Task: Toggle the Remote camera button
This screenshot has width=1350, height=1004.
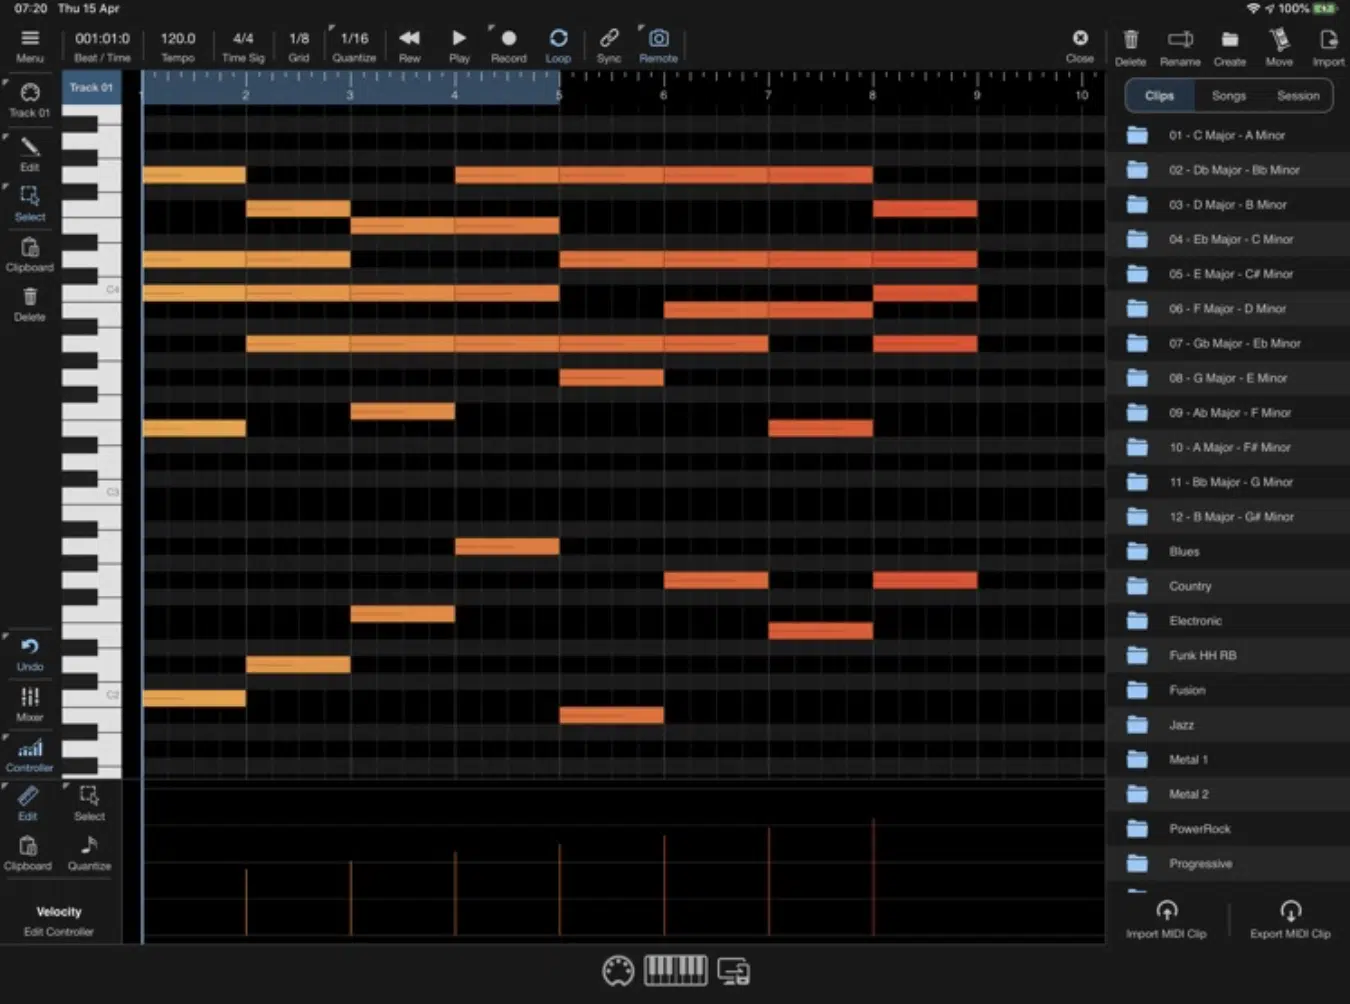Action: click(x=659, y=46)
